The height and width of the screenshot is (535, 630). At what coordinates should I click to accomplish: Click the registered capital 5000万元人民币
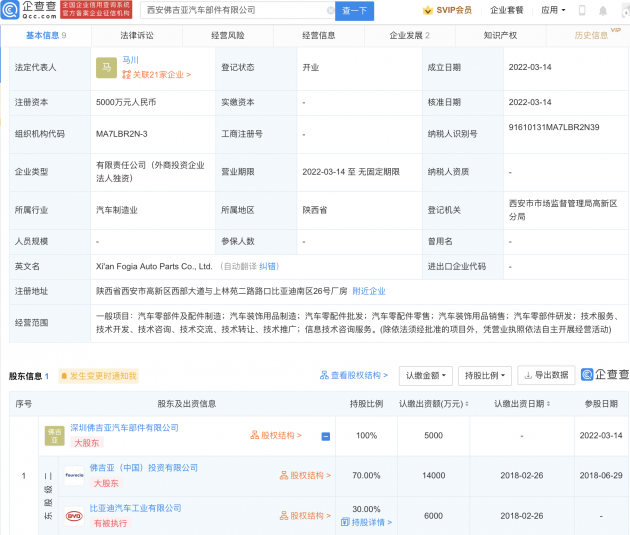pyautogui.click(x=126, y=102)
